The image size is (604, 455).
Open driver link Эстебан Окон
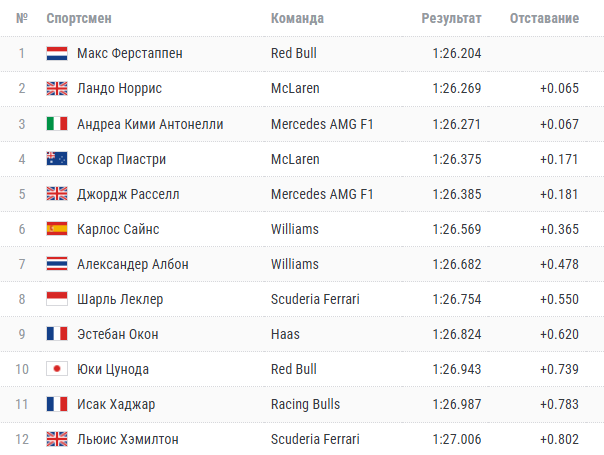[118, 334]
